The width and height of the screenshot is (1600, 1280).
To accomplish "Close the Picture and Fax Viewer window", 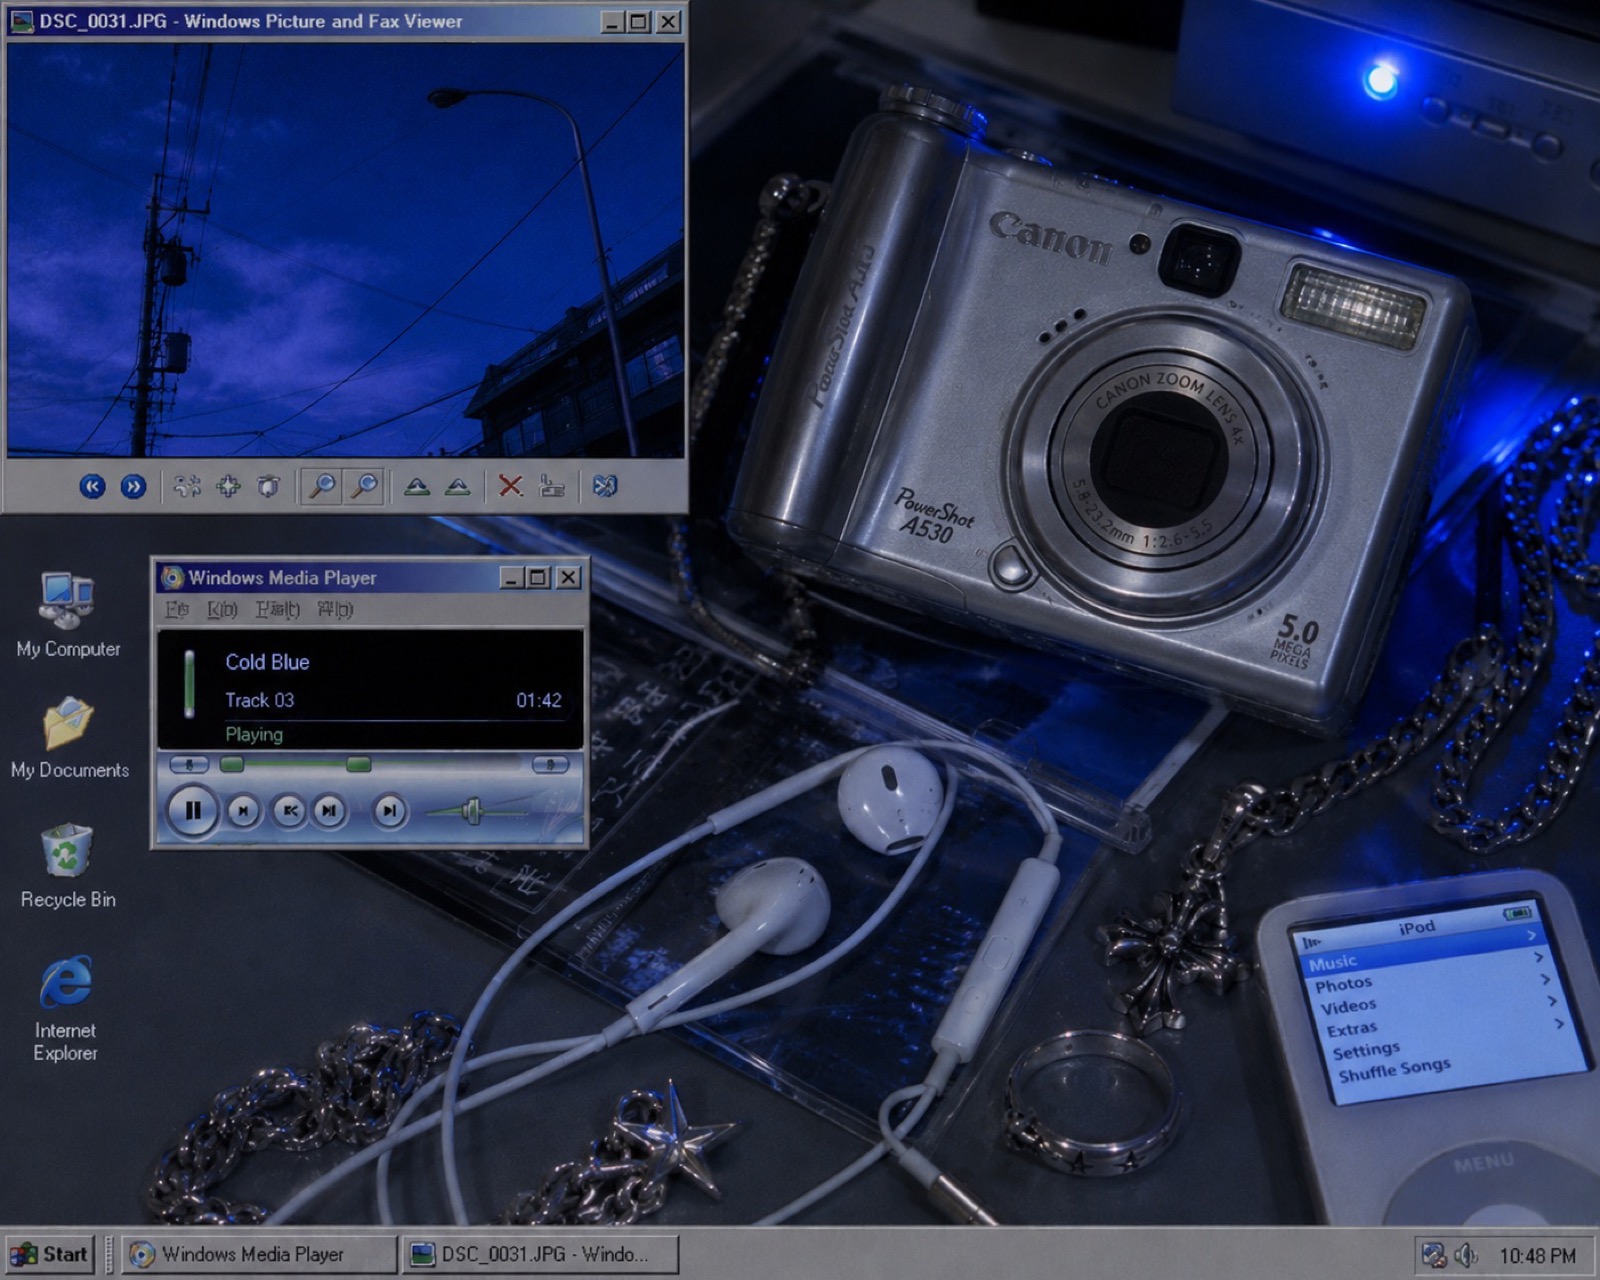I will (x=669, y=21).
